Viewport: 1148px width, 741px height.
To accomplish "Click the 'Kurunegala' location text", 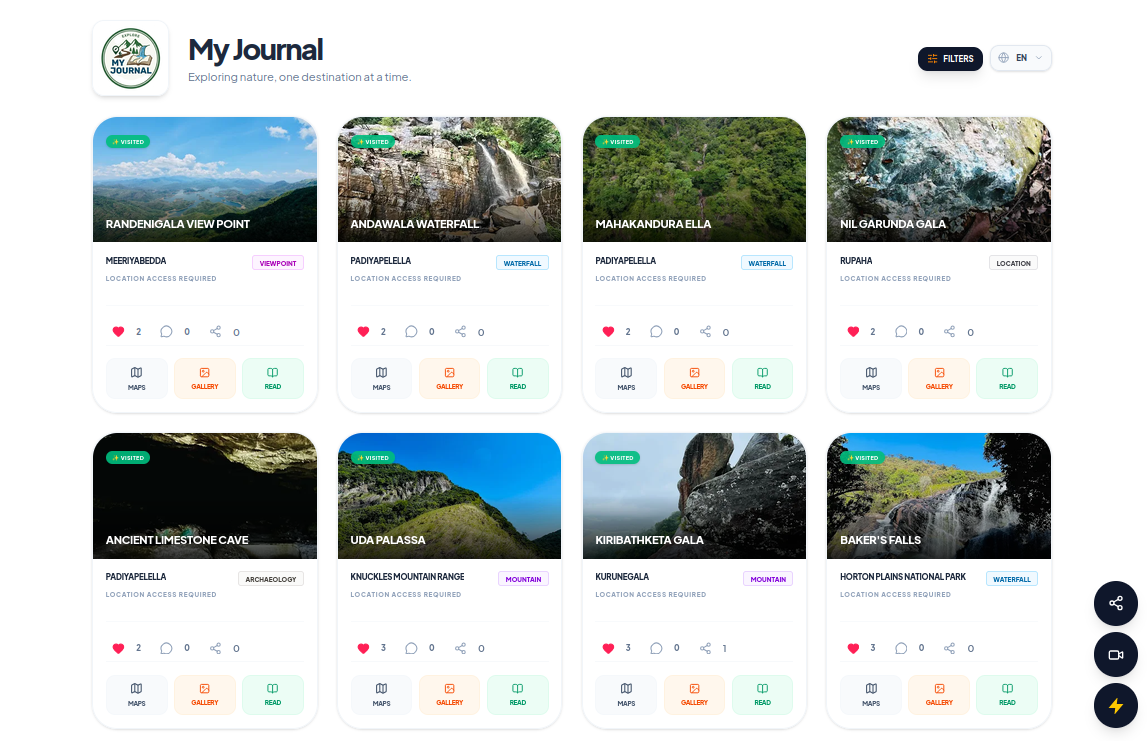I will pos(622,577).
